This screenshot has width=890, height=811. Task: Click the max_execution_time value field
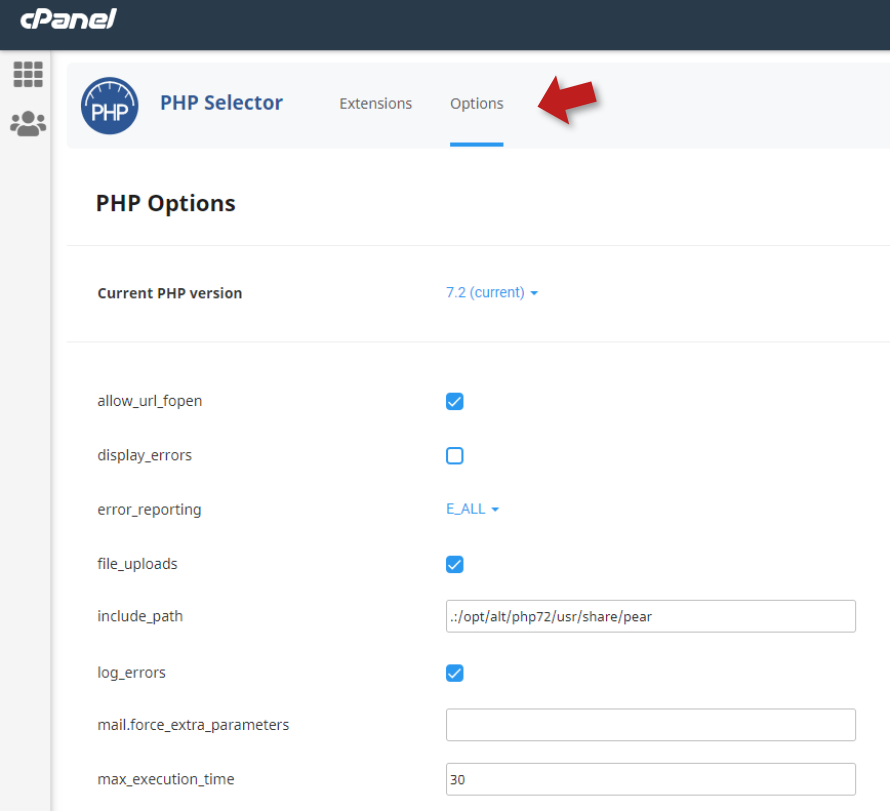point(650,779)
